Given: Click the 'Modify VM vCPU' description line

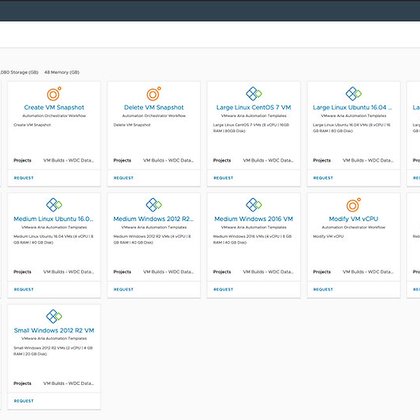Looking at the screenshot, I should [x=328, y=236].
